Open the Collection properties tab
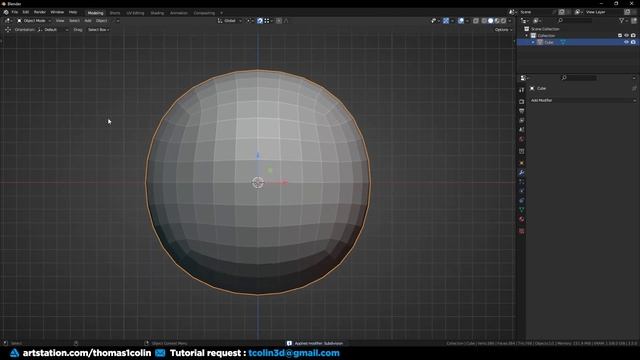The image size is (640, 360). coord(522,151)
